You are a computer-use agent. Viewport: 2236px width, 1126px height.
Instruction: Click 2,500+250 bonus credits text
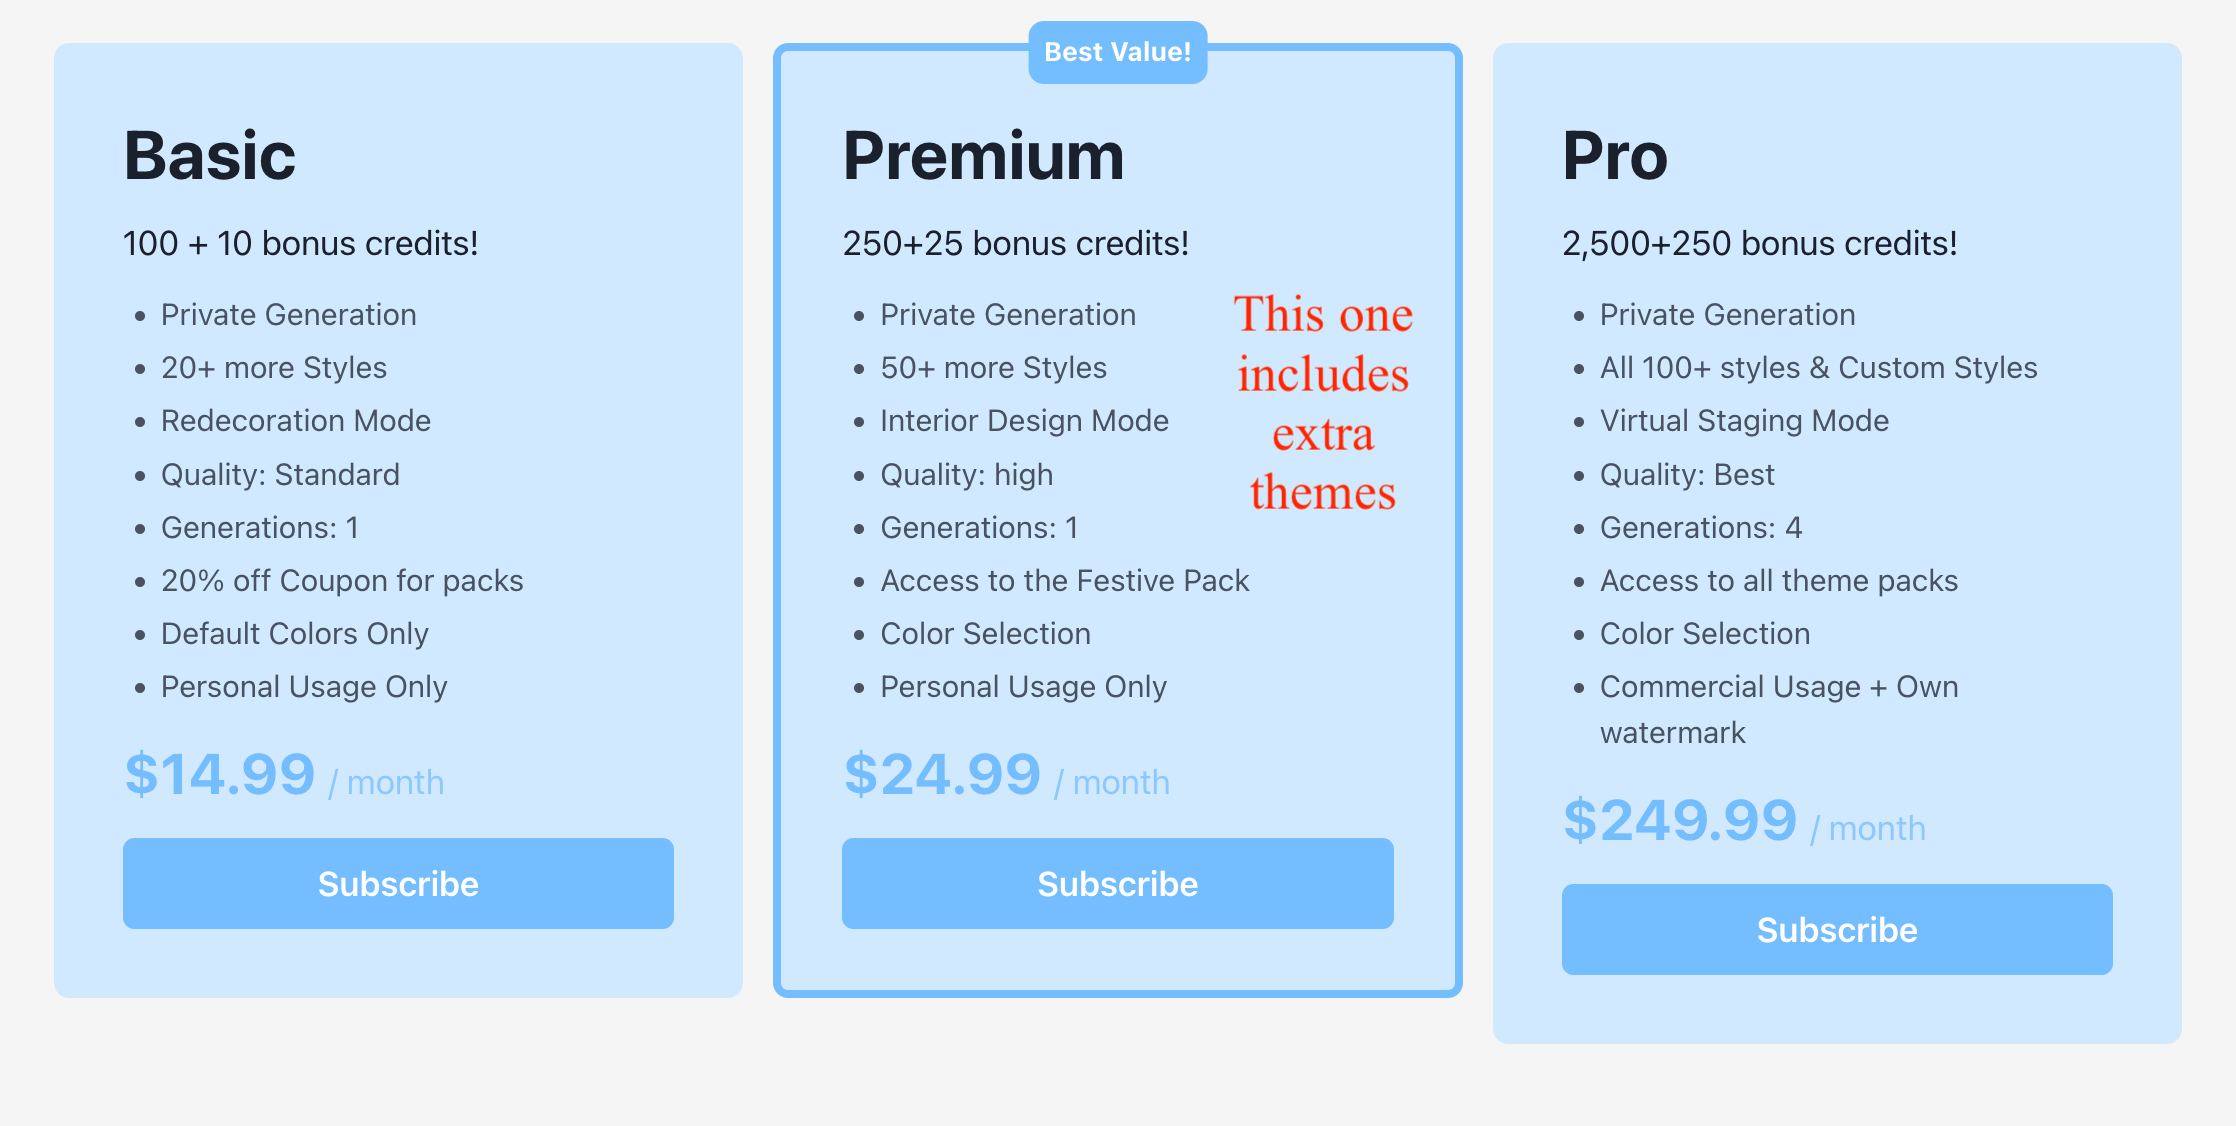(1759, 243)
